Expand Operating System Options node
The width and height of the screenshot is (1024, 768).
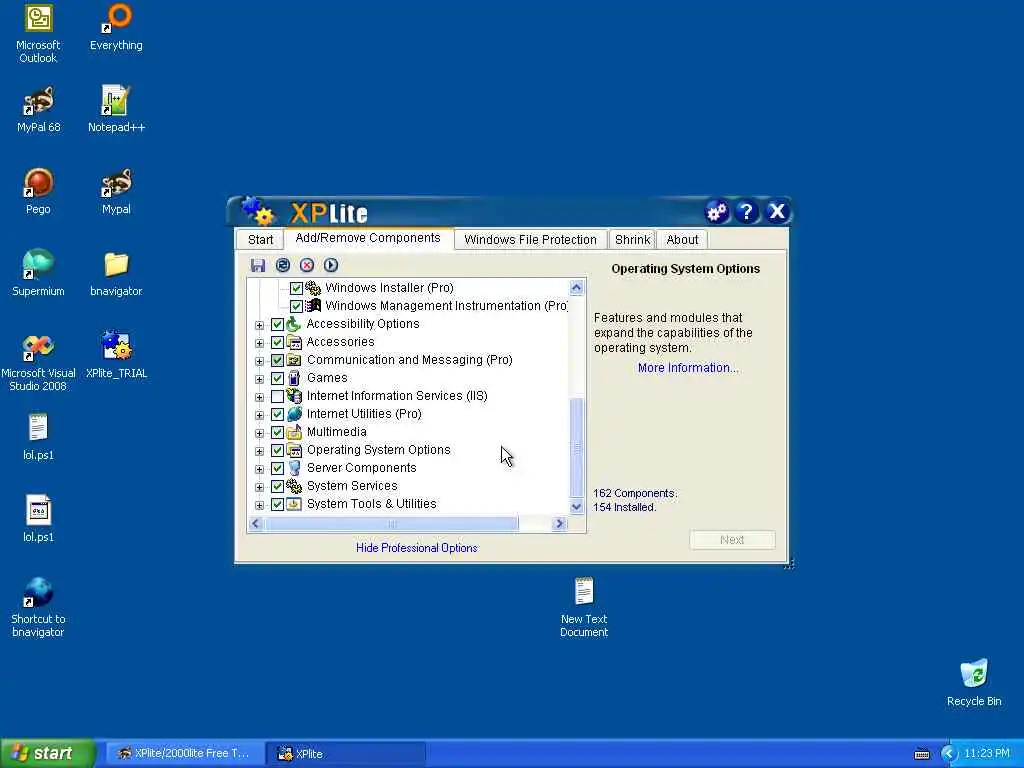[259, 451]
